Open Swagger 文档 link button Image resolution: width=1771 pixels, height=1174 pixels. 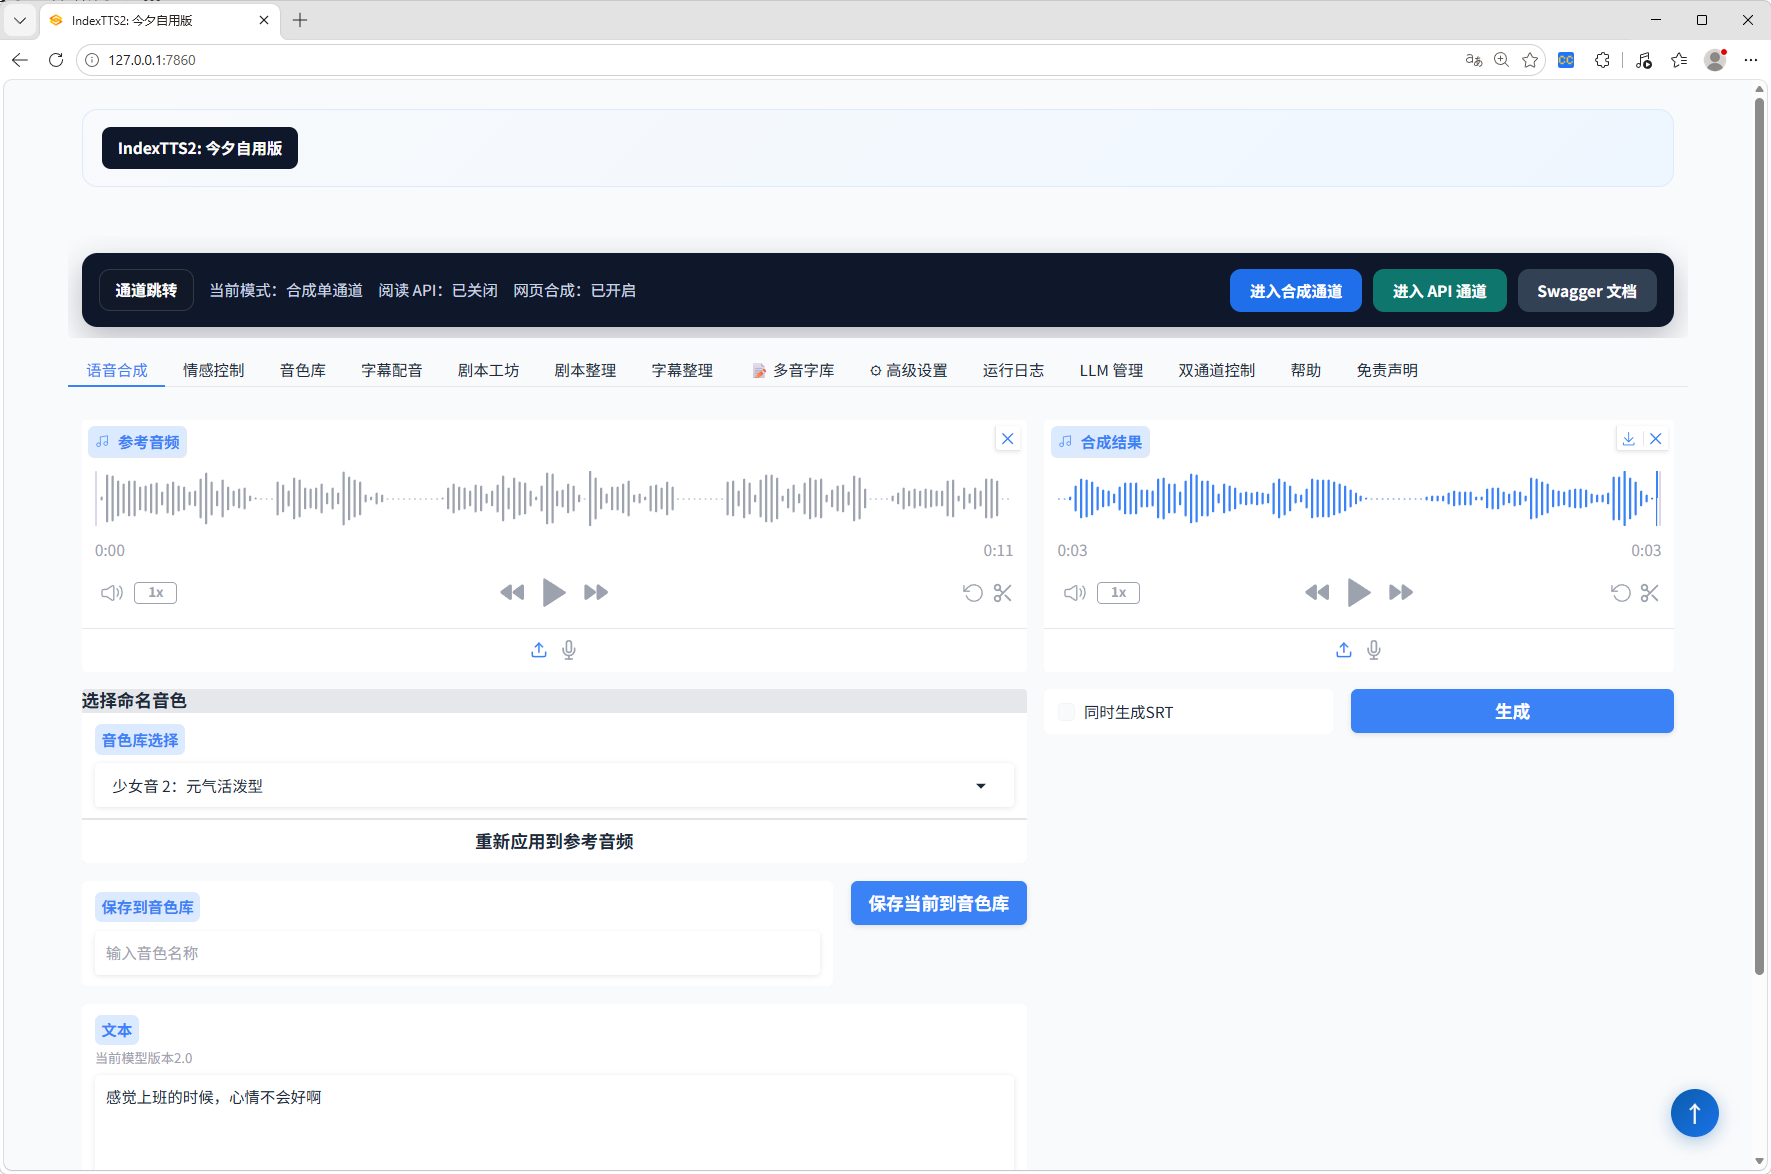[1587, 291]
